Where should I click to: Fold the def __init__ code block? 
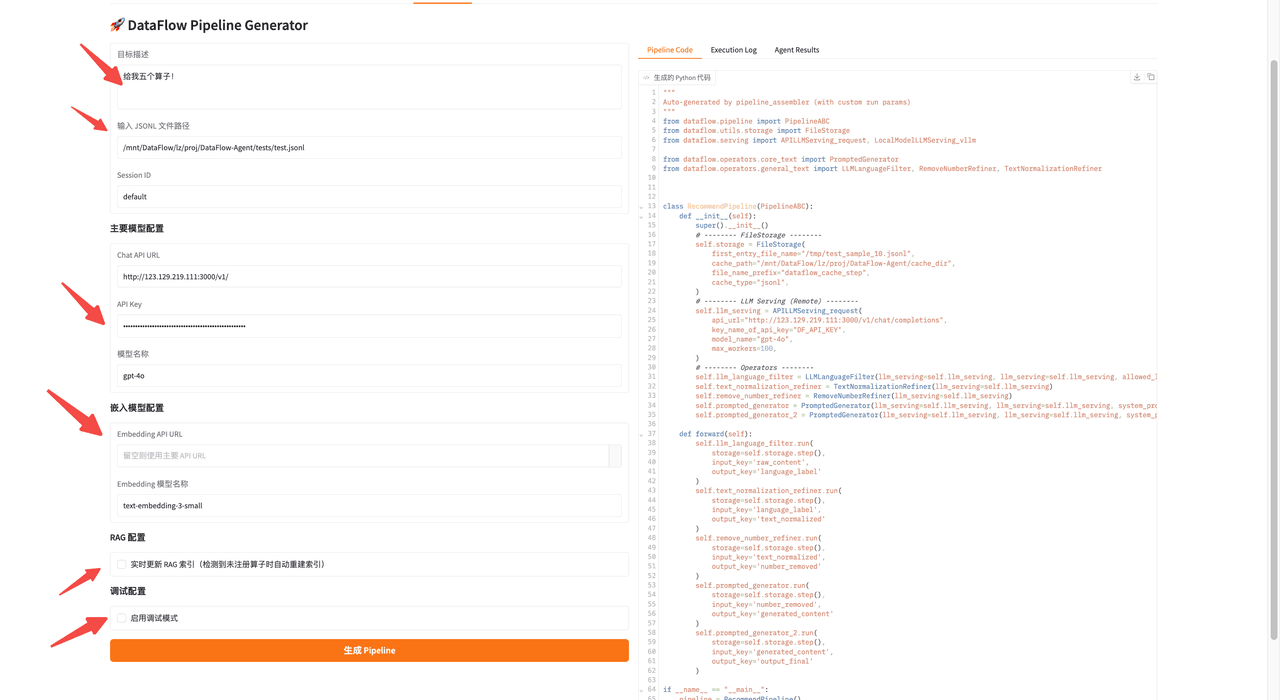(642, 216)
